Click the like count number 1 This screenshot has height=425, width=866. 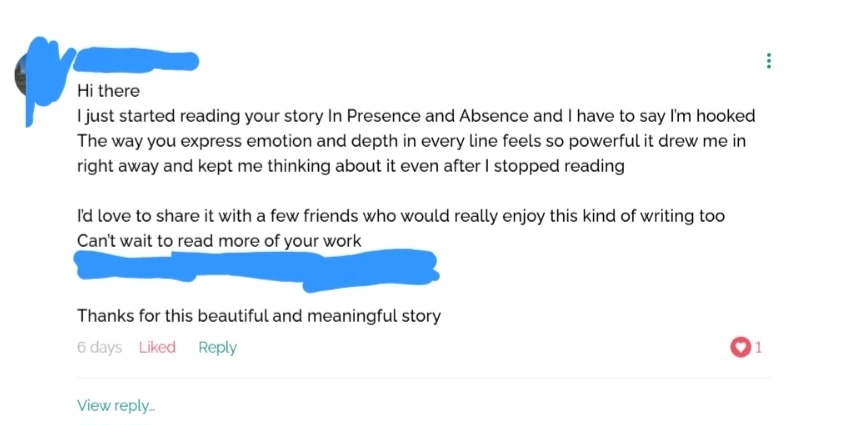(x=759, y=348)
